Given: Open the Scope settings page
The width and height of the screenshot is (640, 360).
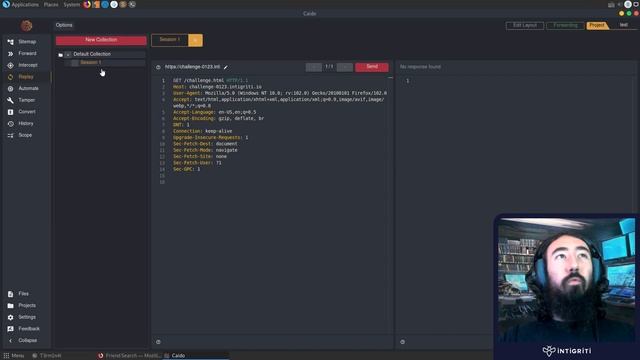Looking at the screenshot, I should coord(27,135).
